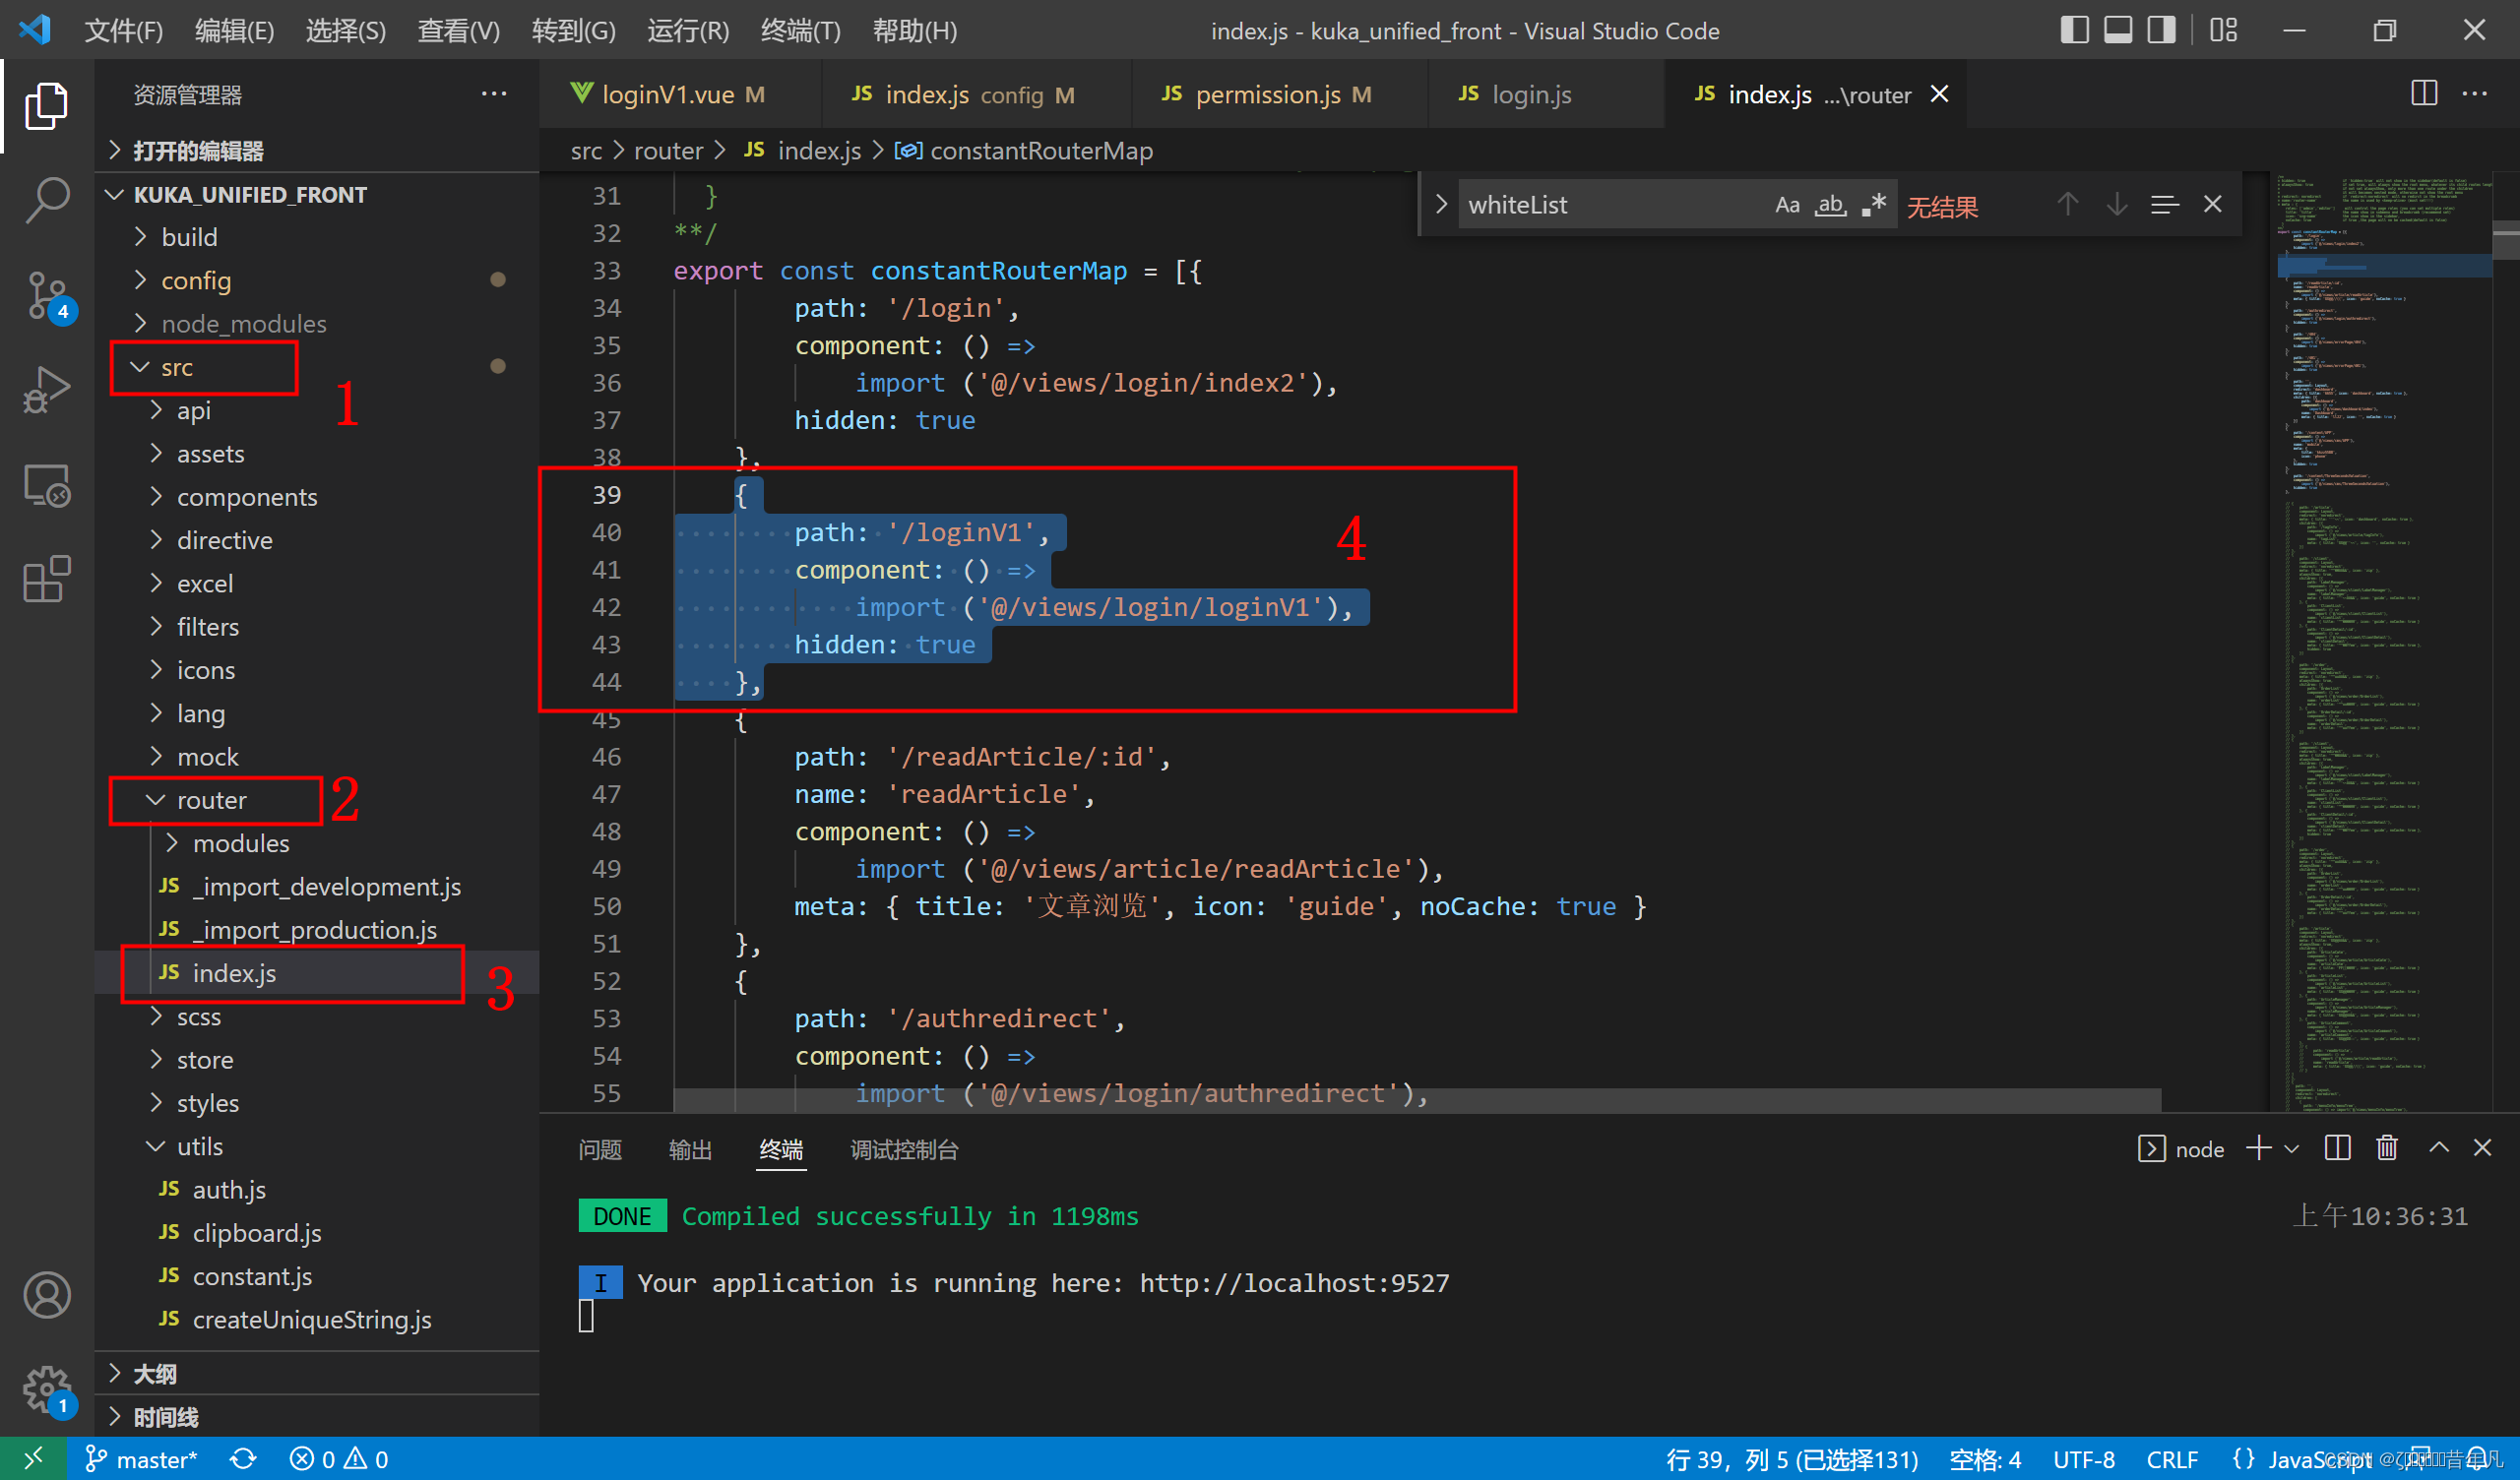
Task: Open the Remote Explorer view
Action: (x=47, y=486)
